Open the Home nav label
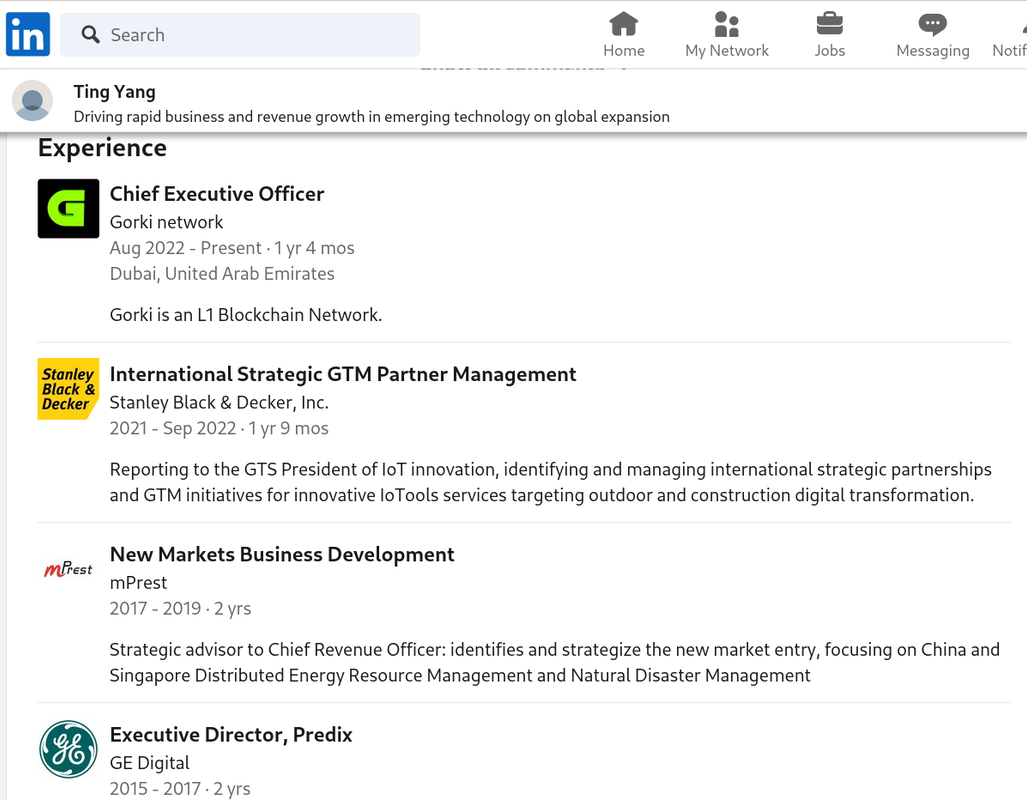 pyautogui.click(x=624, y=50)
